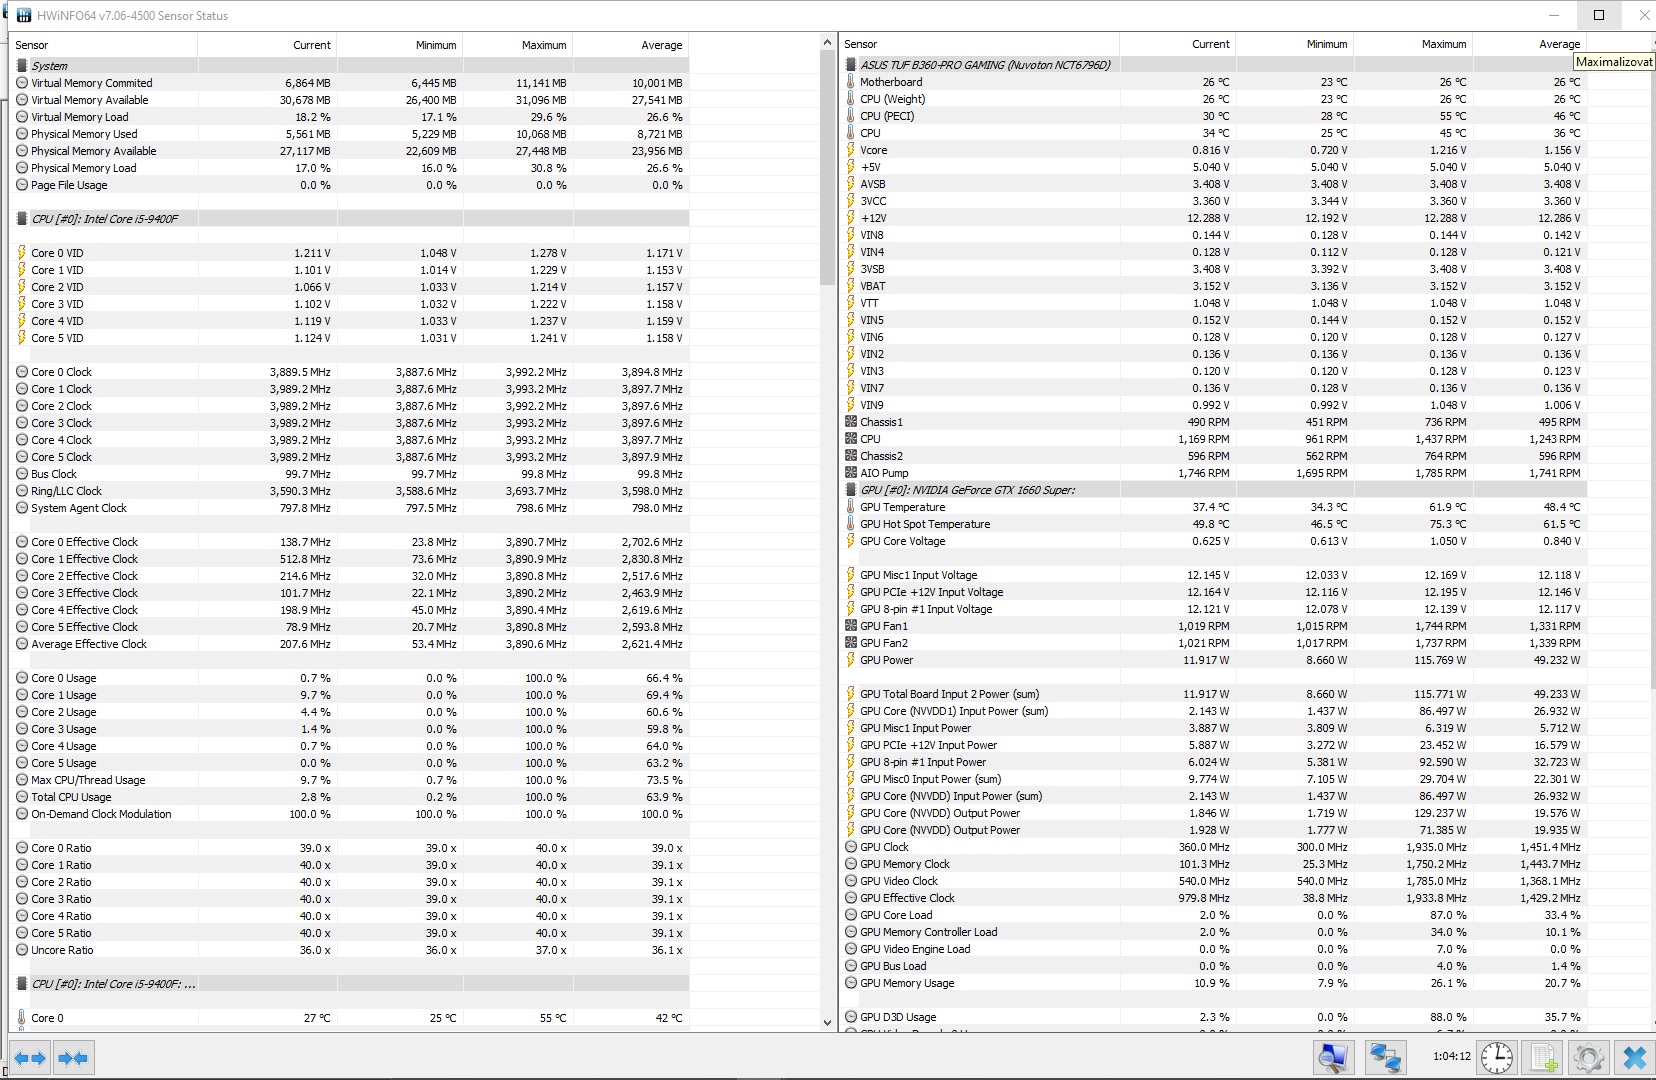Select the VBAT voltage row label
Image resolution: width=1656 pixels, height=1080 pixels.
pos(873,286)
